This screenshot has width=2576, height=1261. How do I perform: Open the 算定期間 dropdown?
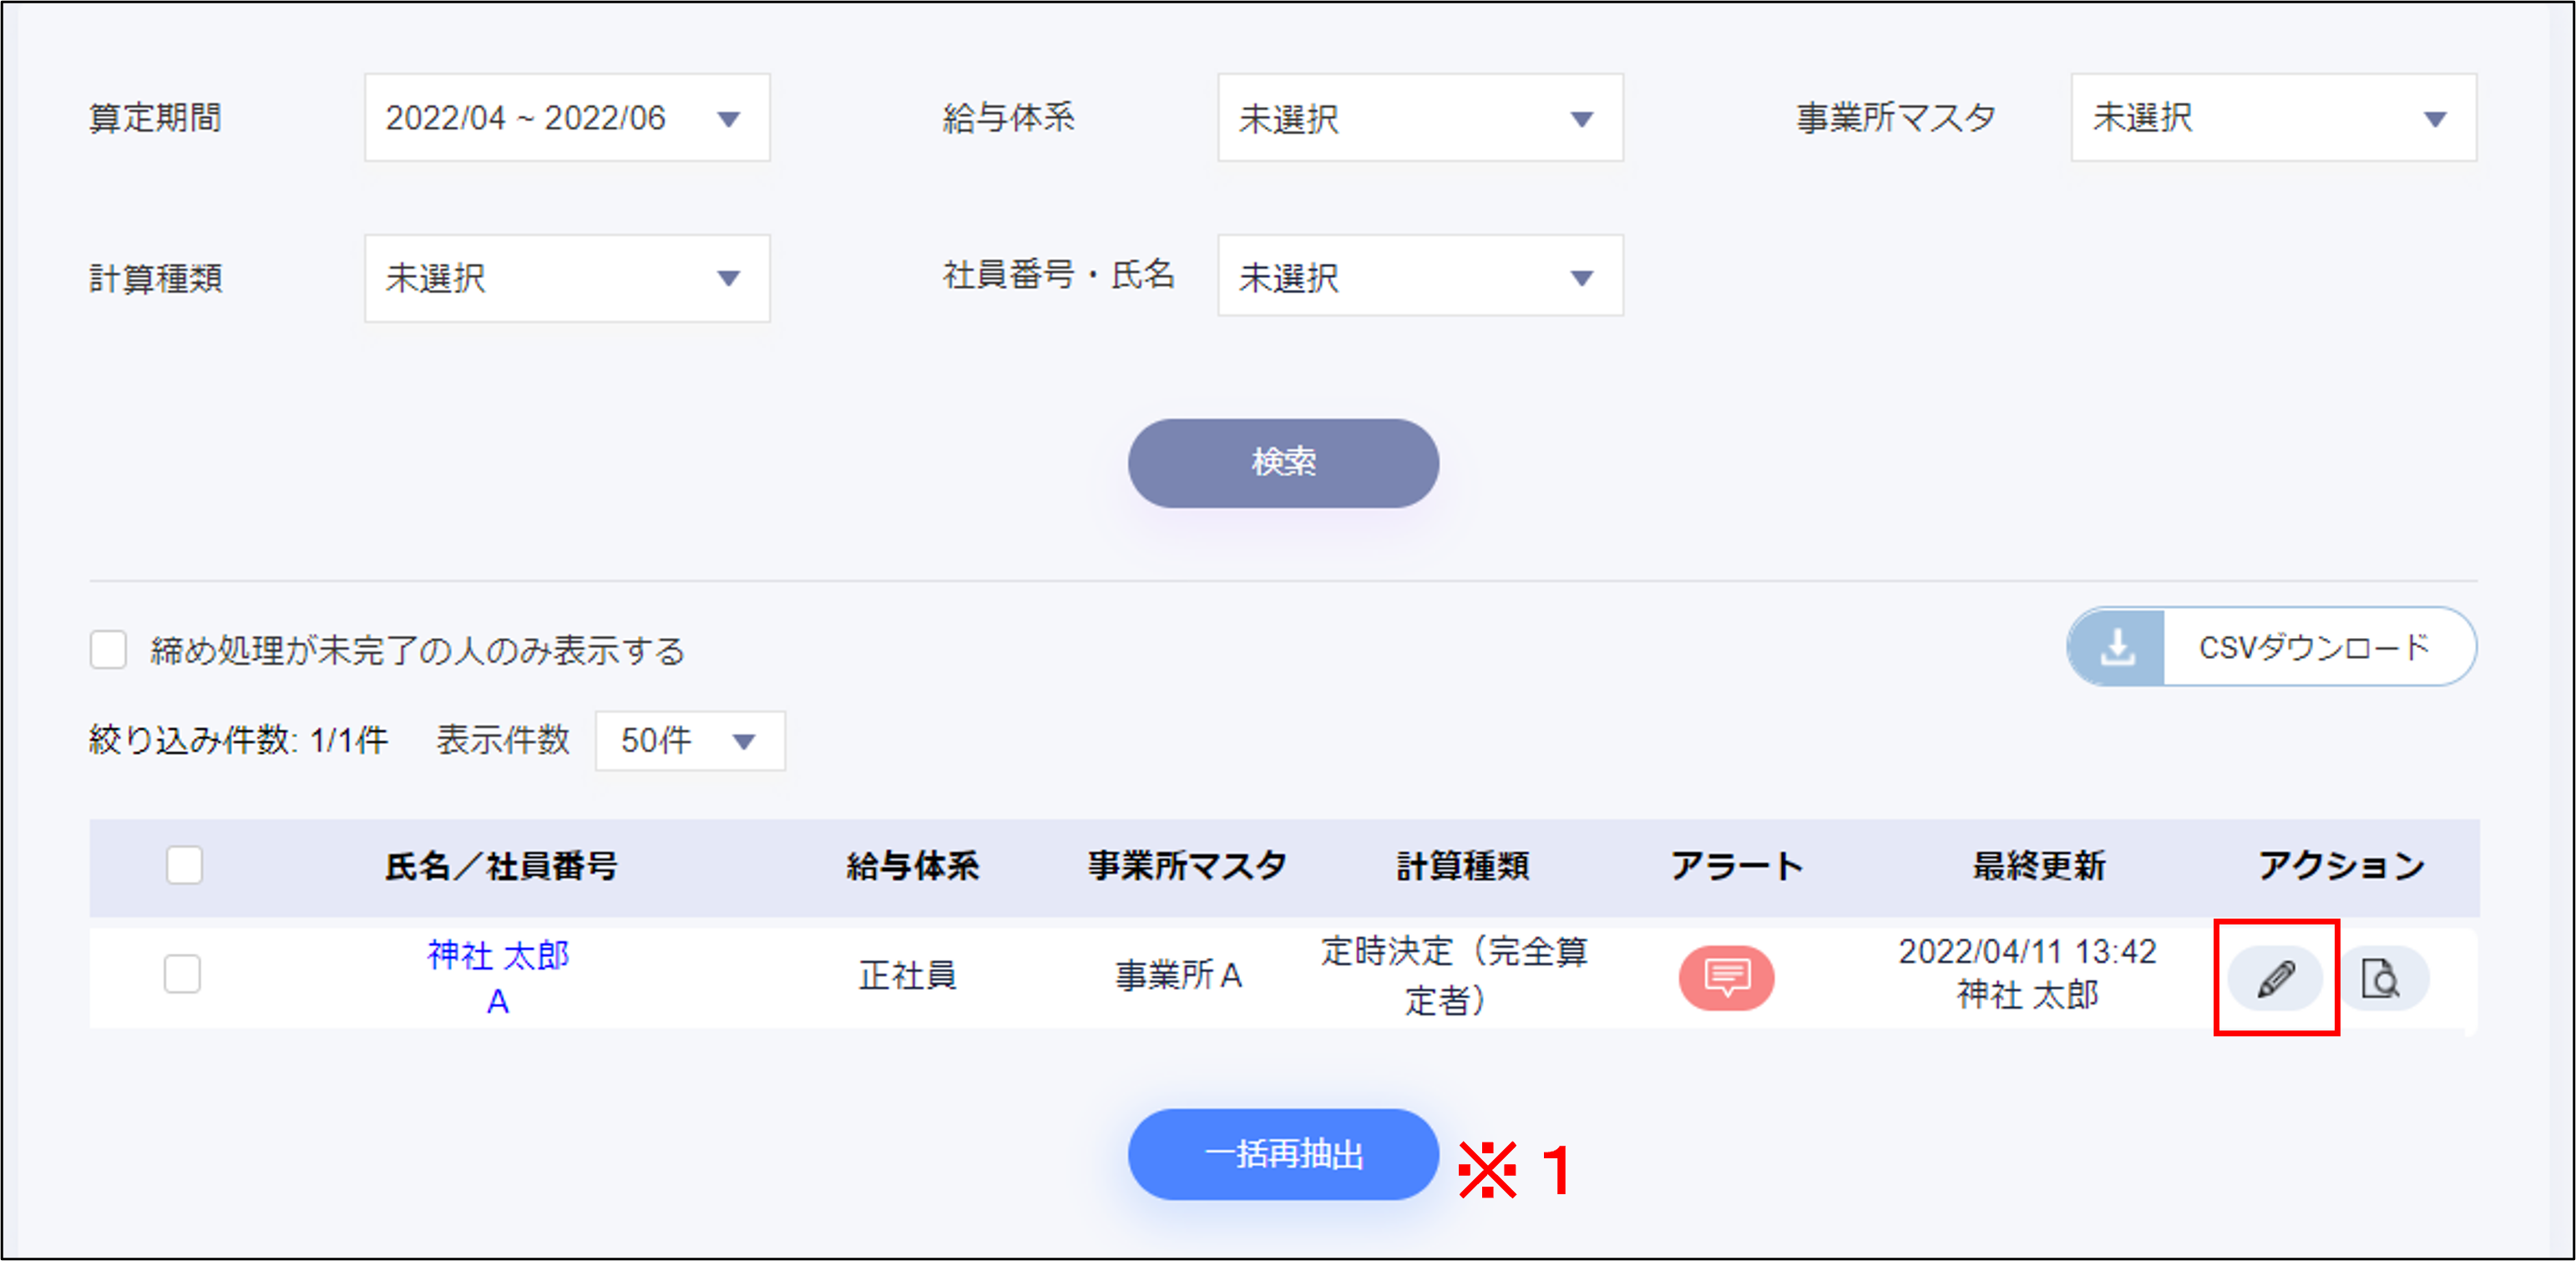566,118
